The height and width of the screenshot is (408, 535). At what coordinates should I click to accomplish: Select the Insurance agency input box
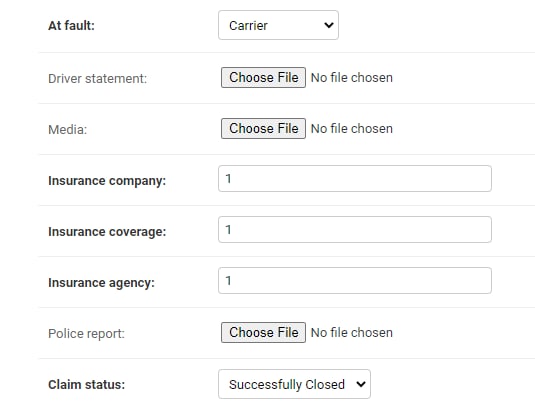(355, 281)
